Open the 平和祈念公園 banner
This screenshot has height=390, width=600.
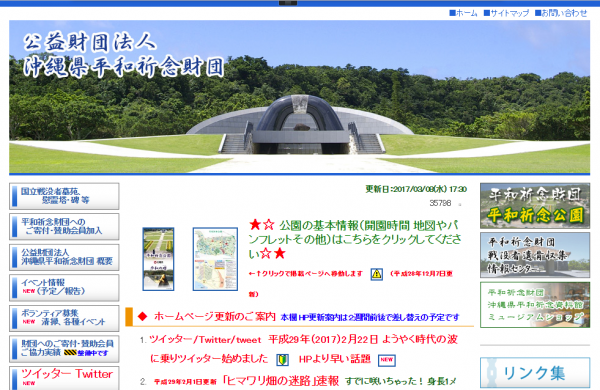pos(535,206)
